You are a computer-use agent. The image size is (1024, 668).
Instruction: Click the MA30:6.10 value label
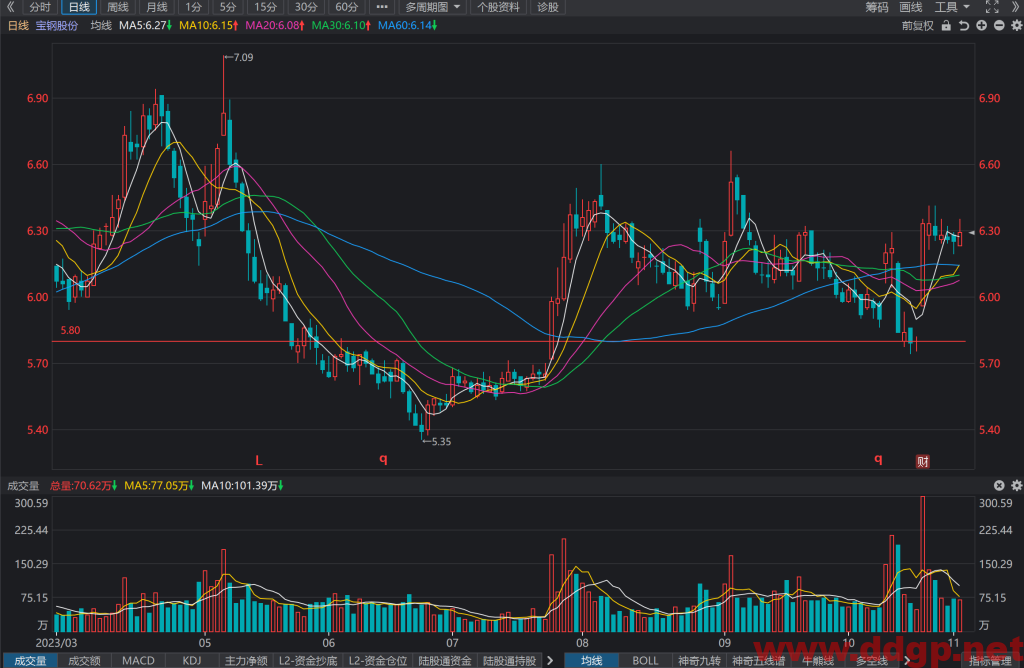click(x=341, y=25)
